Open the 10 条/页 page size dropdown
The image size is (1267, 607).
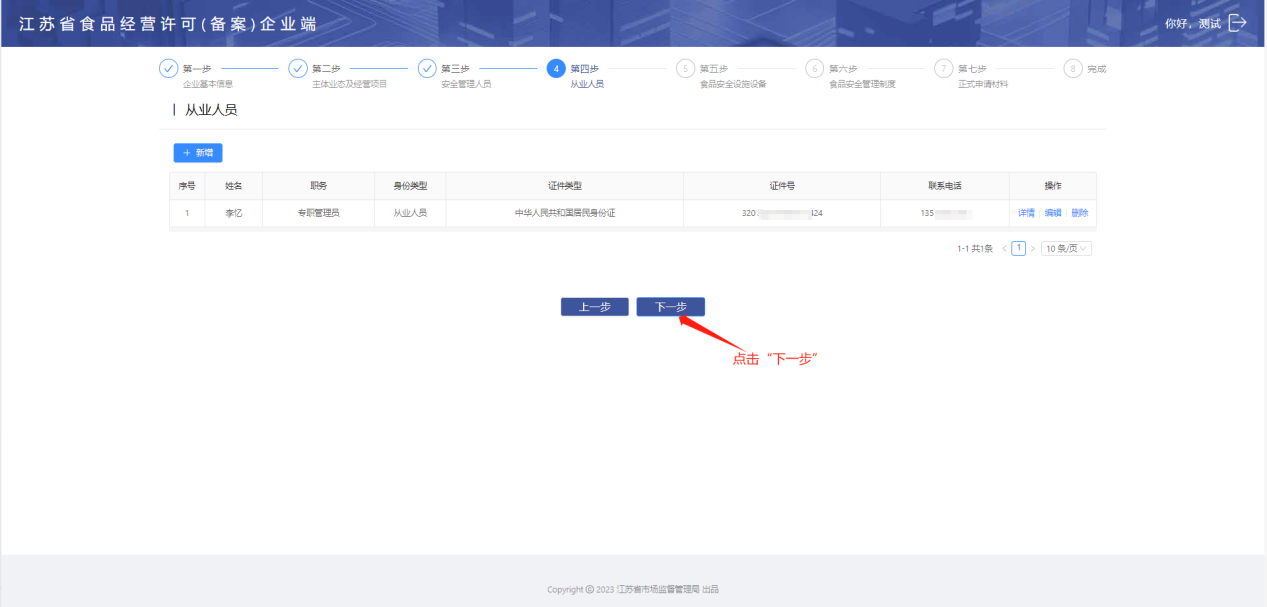click(x=1066, y=248)
